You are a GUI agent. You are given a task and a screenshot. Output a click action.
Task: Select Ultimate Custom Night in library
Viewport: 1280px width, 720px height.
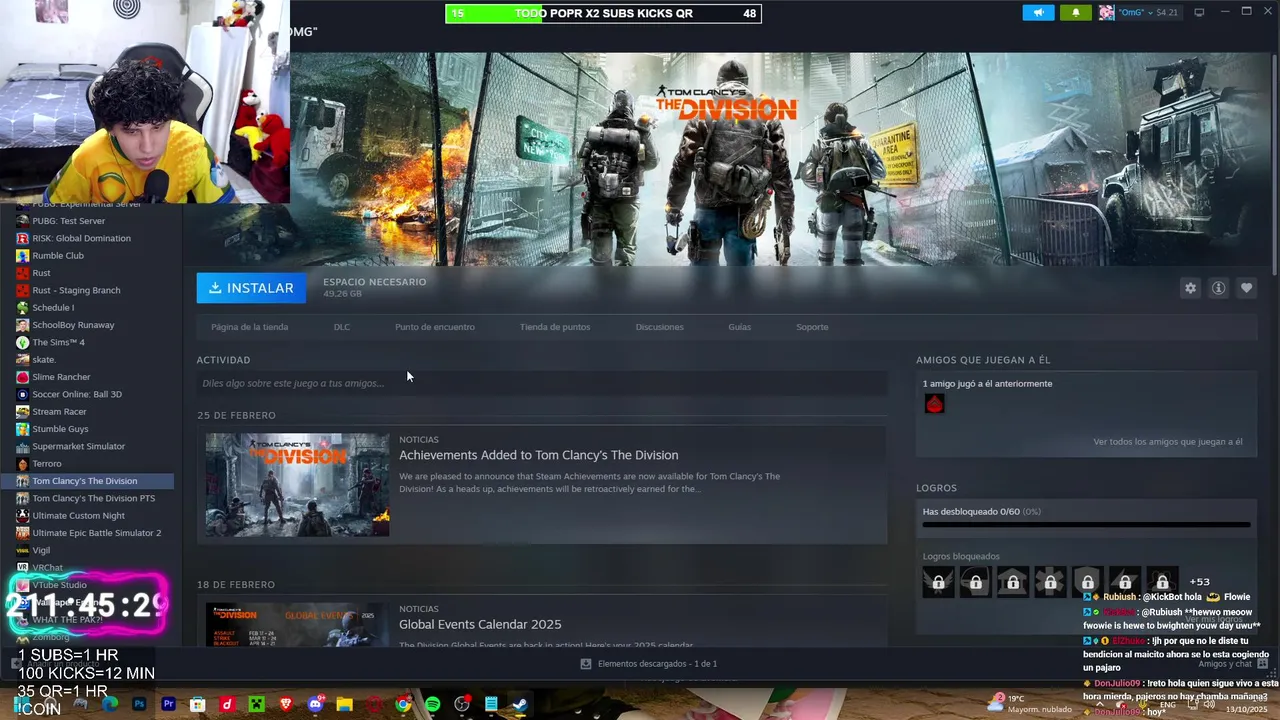point(78,516)
